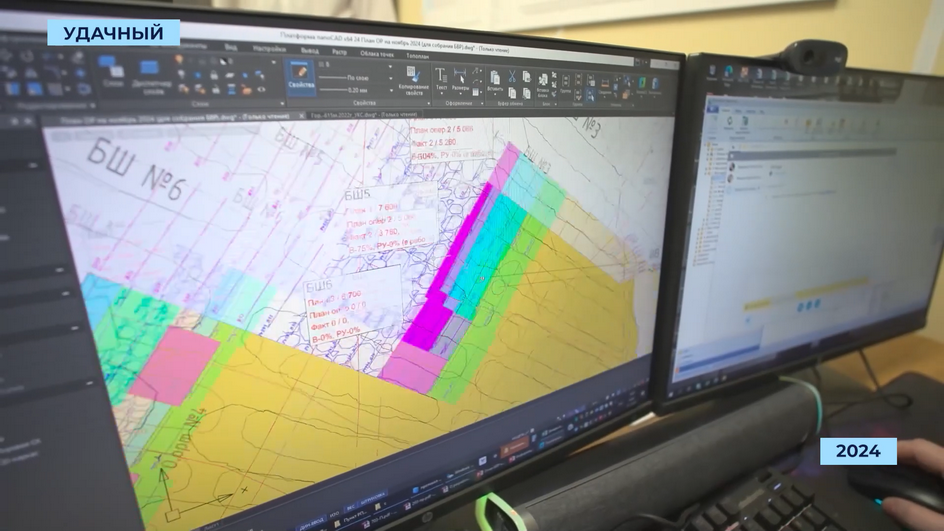Click the blue stacked-layers icon in Слои bottom row

tap(231, 90)
